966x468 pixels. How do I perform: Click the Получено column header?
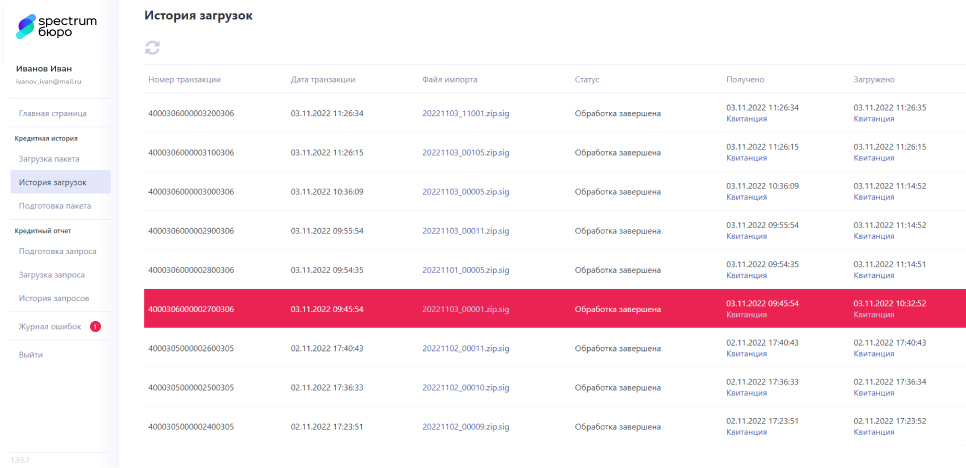tap(745, 79)
